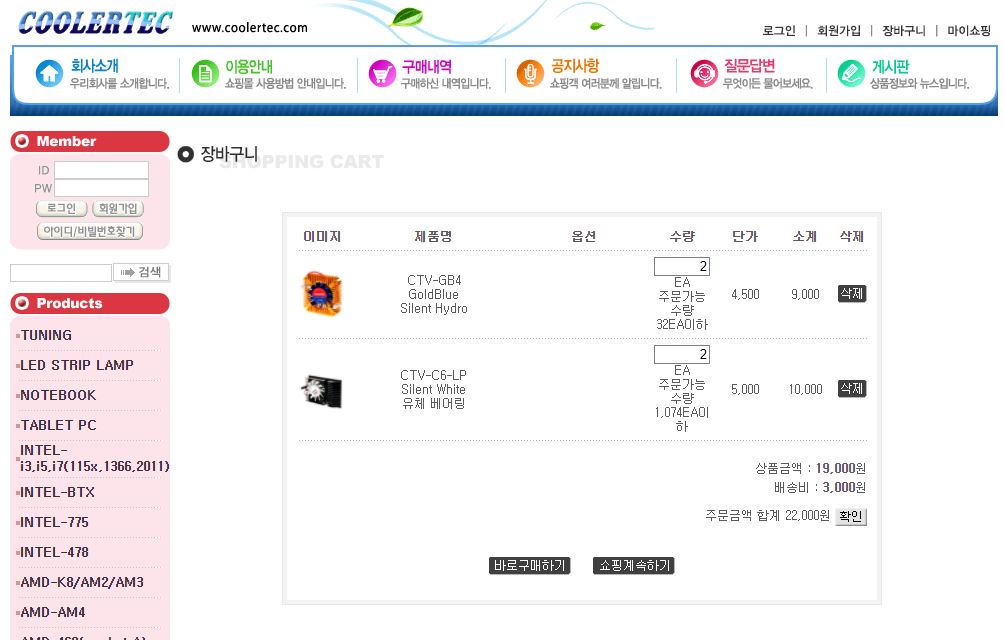
Task: Click the 확인 confirm button
Action: (x=850, y=516)
